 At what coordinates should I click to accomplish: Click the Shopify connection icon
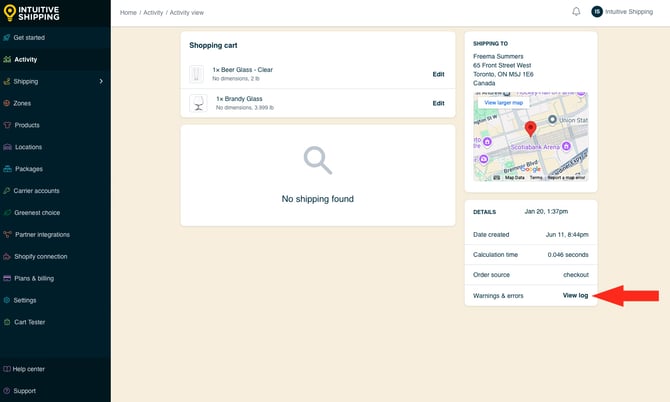coord(7,256)
